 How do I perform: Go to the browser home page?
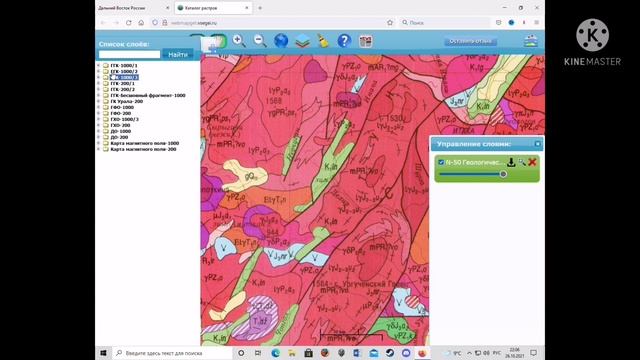pyautogui.click(x=141, y=23)
